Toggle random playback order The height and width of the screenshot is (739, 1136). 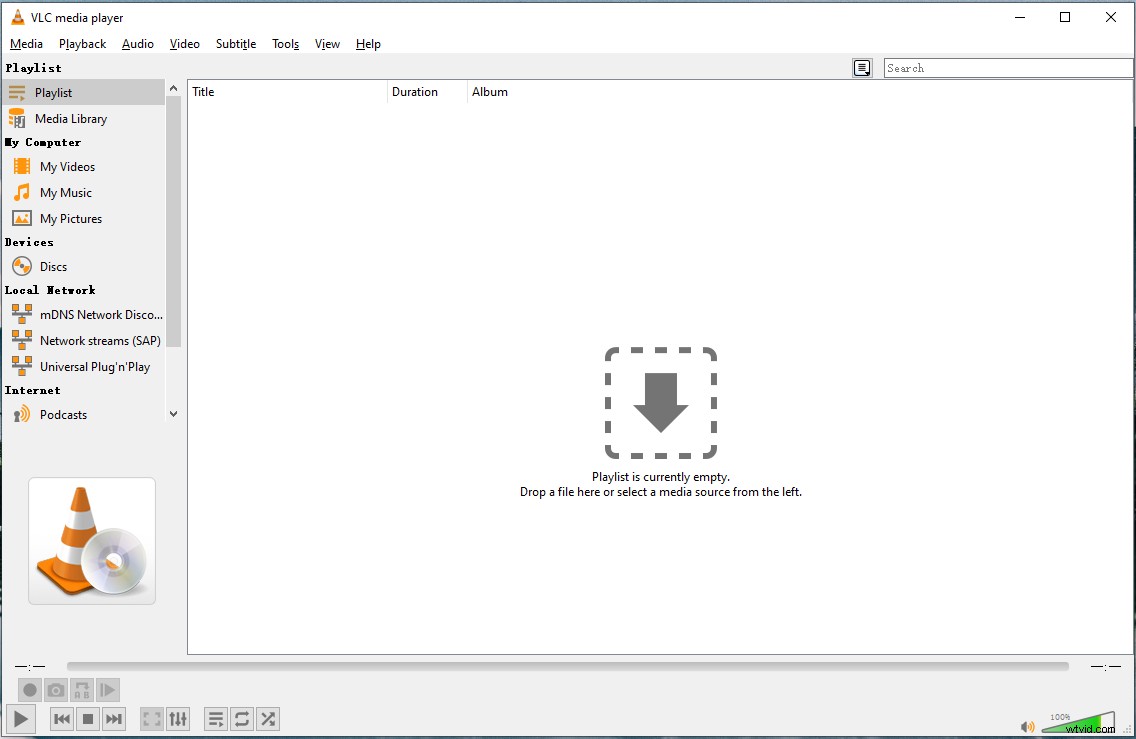267,718
